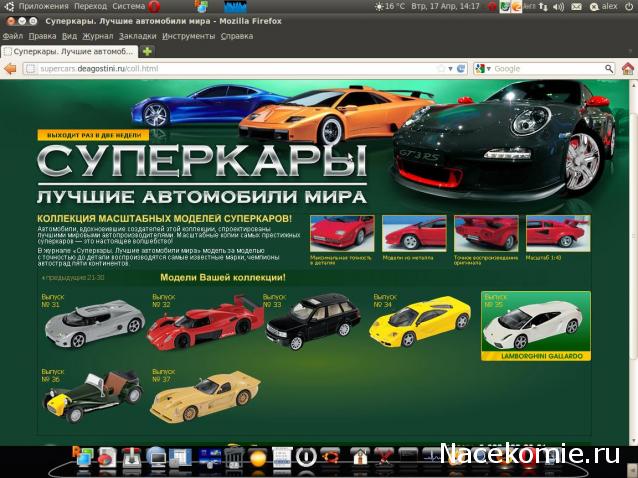638x478 pixels.
Task: View the Максимальная точность thumbnail
Action: pyautogui.click(x=342, y=234)
